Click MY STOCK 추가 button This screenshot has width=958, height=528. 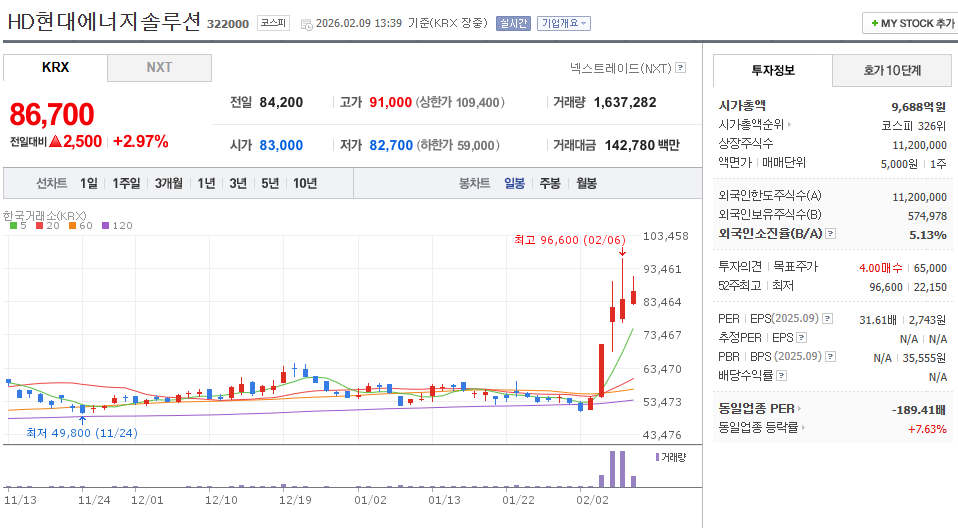[x=910, y=23]
